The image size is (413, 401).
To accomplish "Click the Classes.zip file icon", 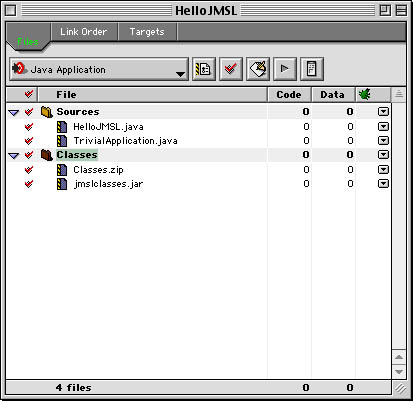I will pyautogui.click(x=62, y=170).
